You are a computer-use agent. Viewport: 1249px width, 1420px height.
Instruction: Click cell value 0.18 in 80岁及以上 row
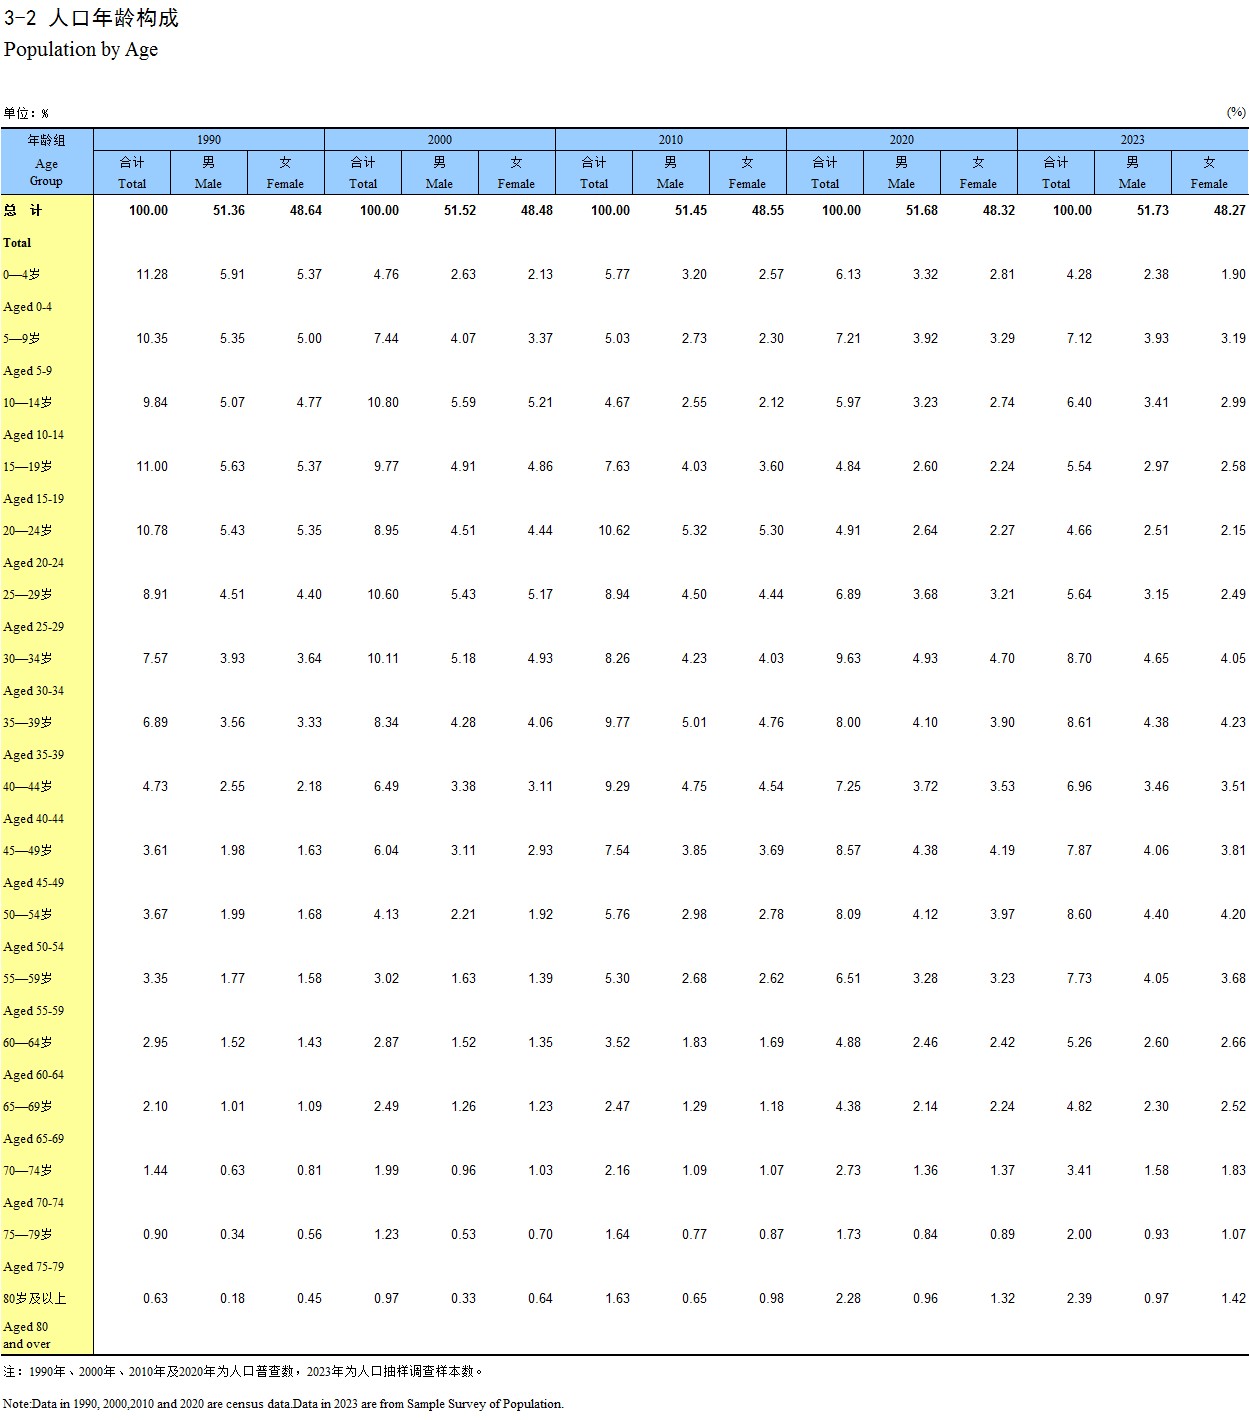232,1298
